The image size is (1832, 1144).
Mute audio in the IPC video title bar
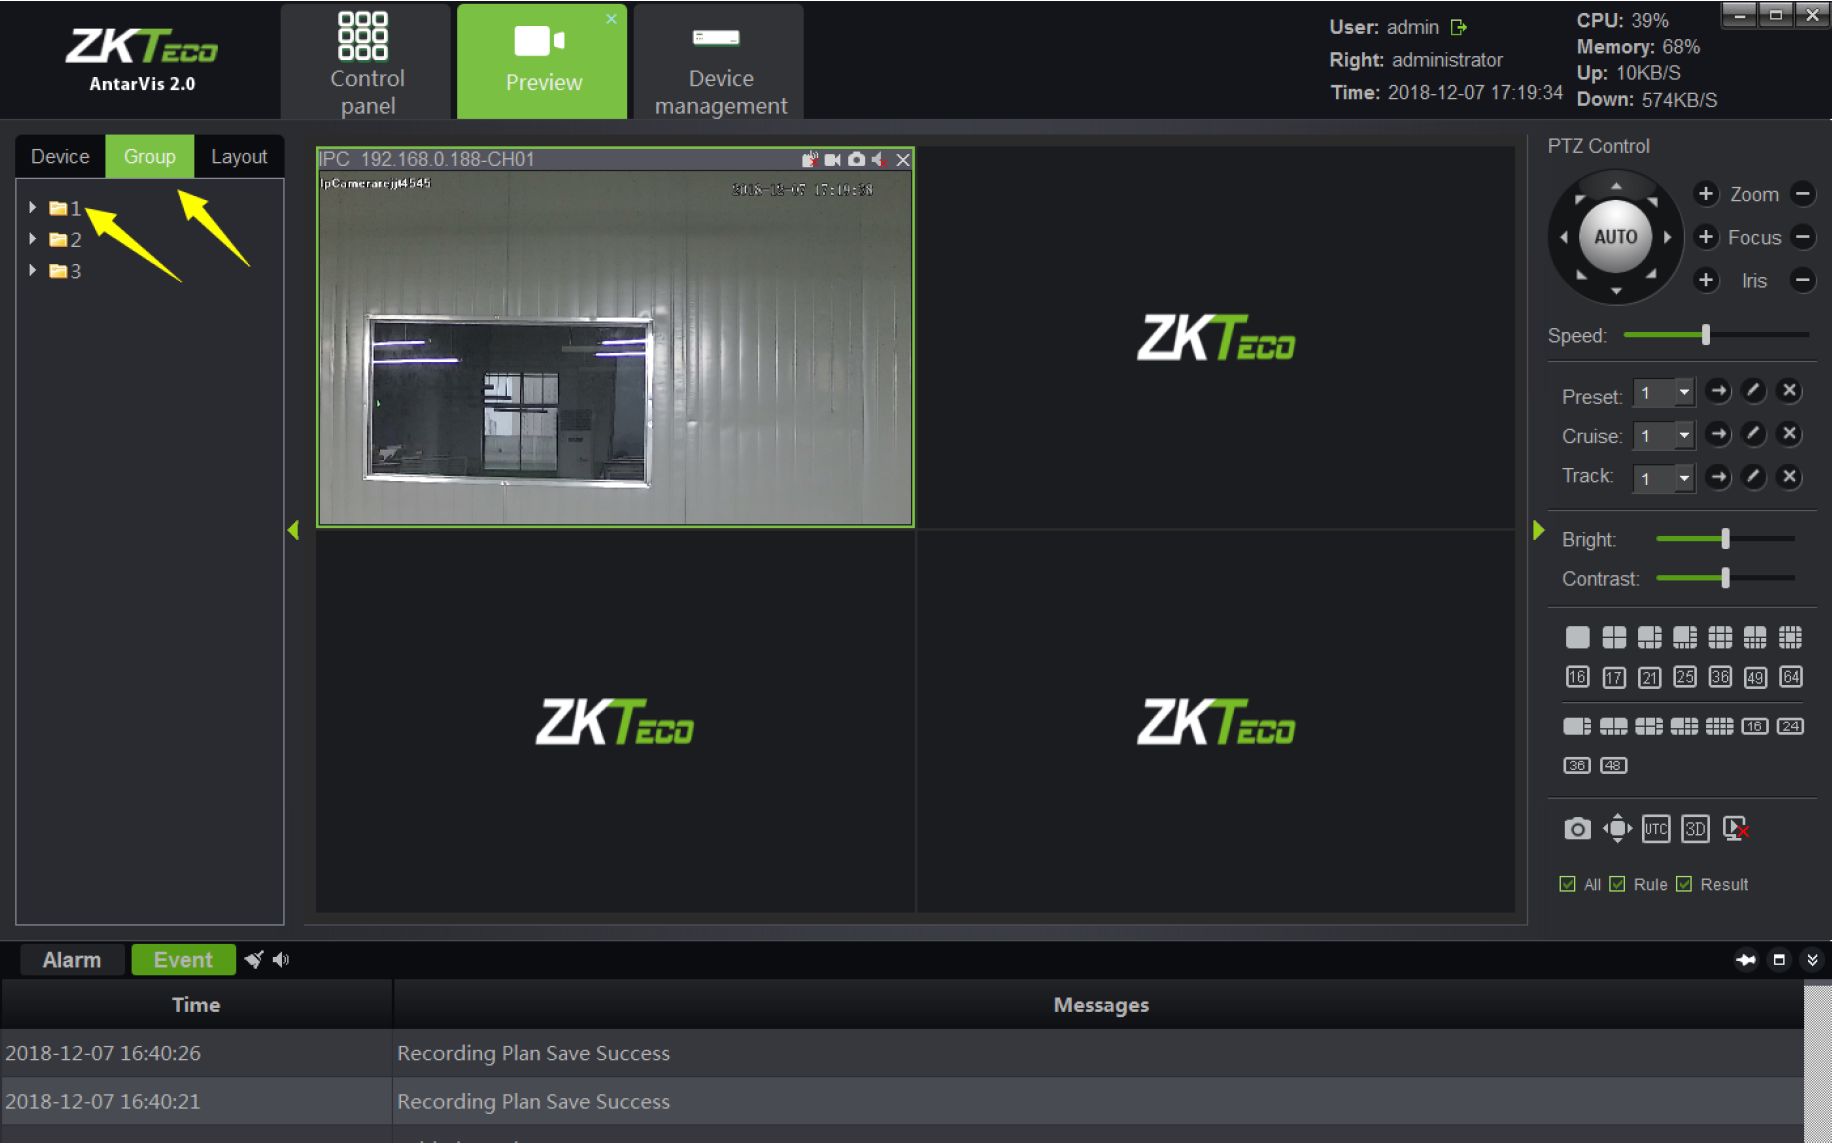pos(879,160)
